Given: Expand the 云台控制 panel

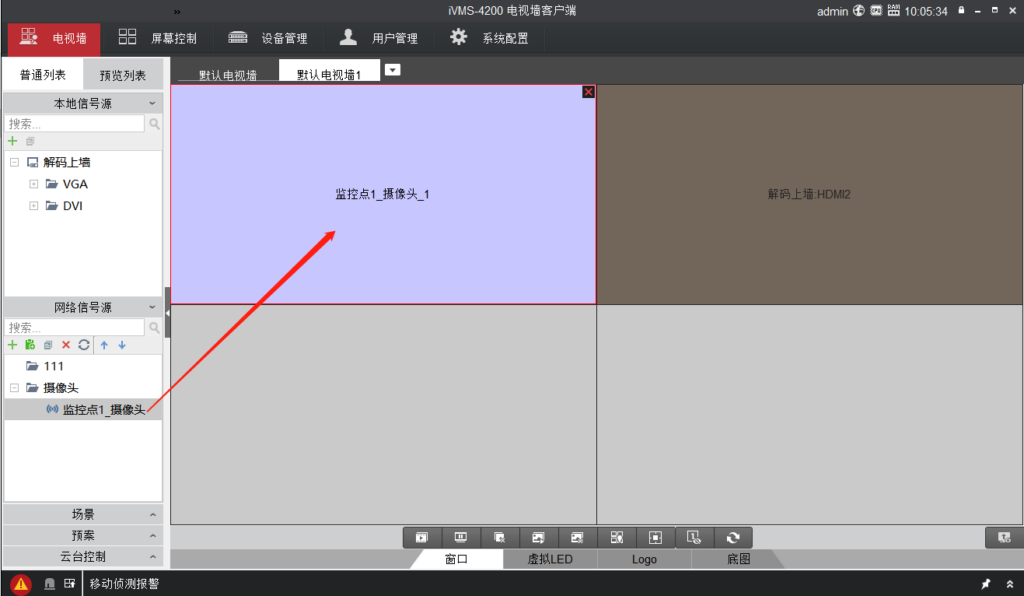Looking at the screenshot, I should pyautogui.click(x=82, y=556).
